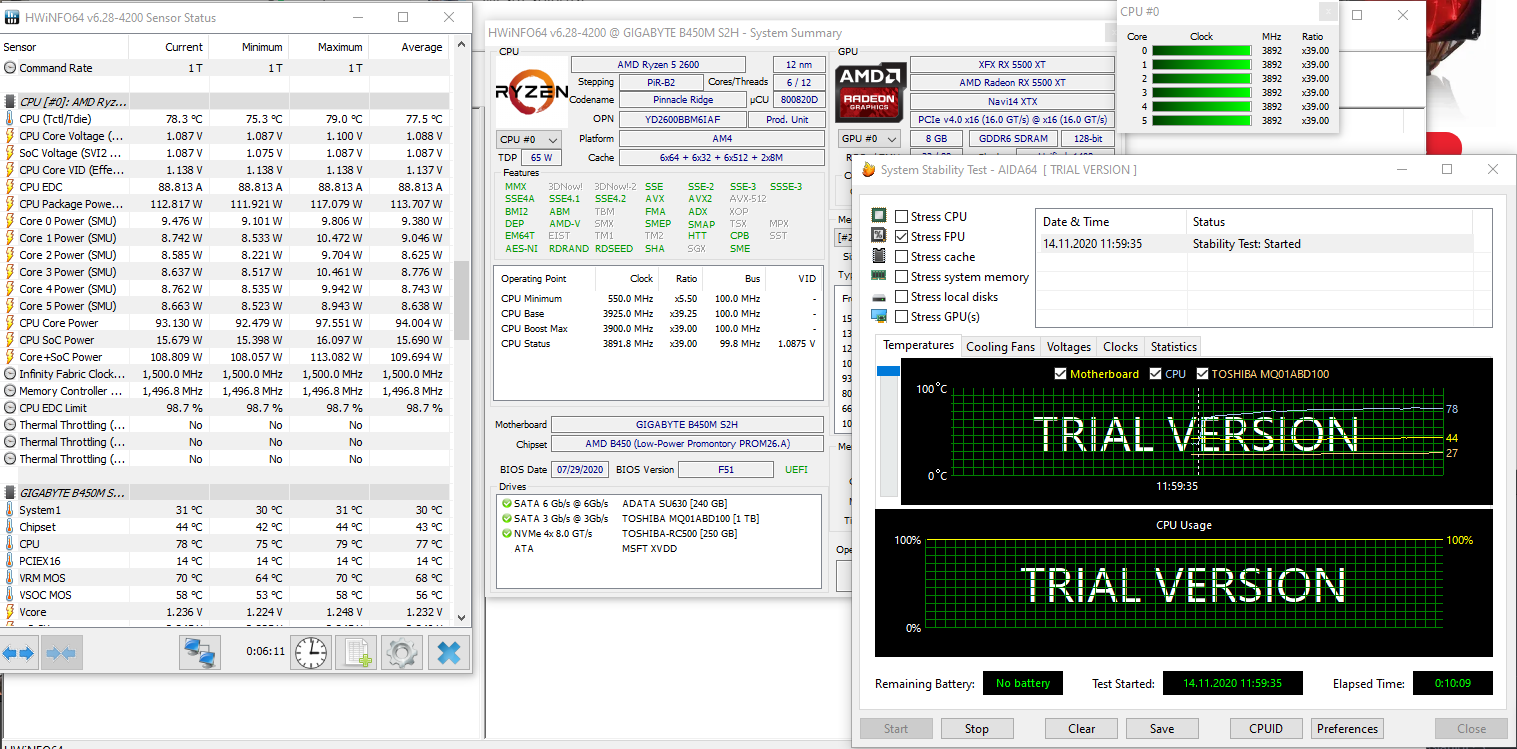Toggle the Motherboard graph checkbox
Viewport: 1517px width, 749px height.
pyautogui.click(x=1061, y=374)
